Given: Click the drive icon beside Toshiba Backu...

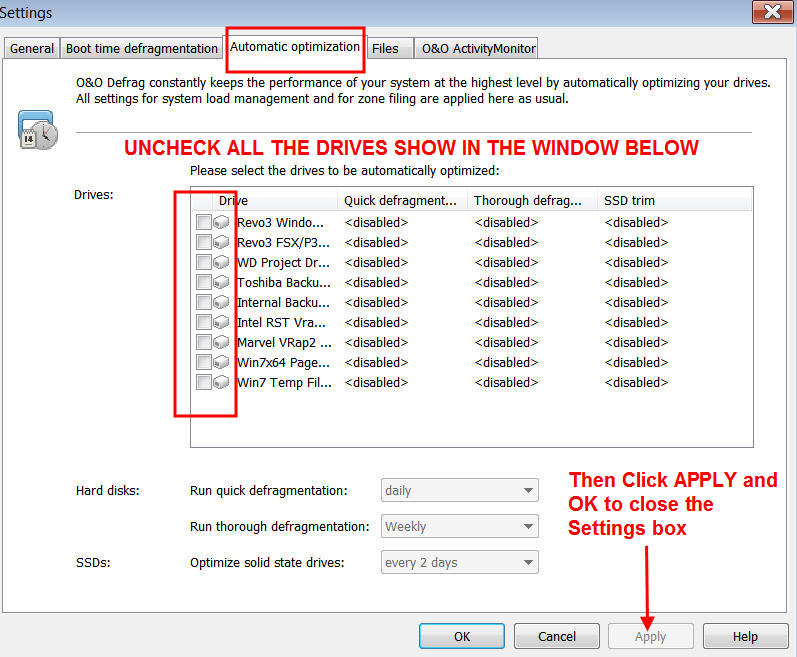Looking at the screenshot, I should pos(221,282).
